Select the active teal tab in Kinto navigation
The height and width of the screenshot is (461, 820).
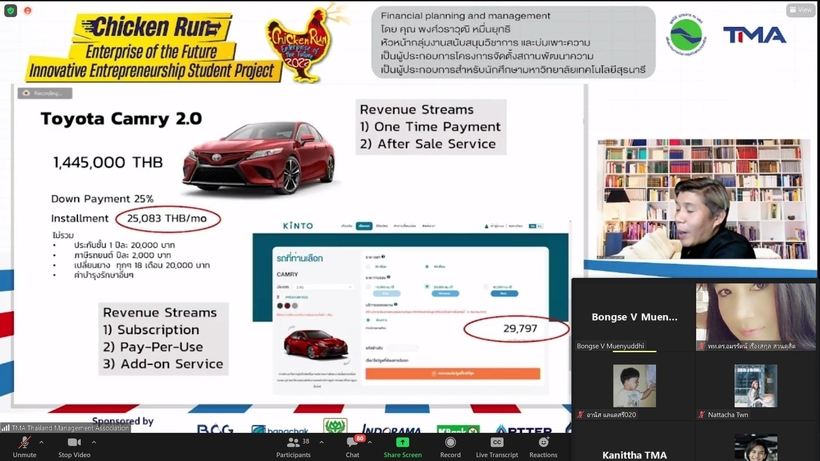click(364, 226)
